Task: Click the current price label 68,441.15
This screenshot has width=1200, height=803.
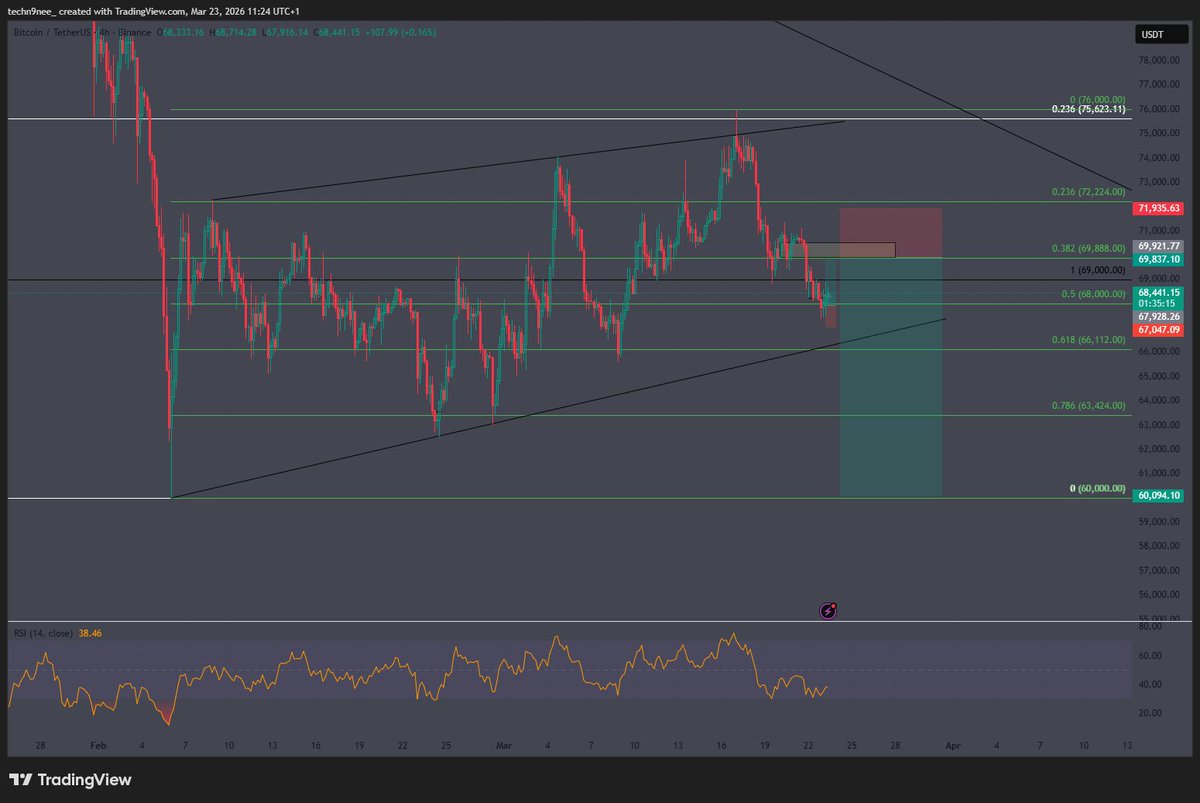Action: pos(1159,292)
